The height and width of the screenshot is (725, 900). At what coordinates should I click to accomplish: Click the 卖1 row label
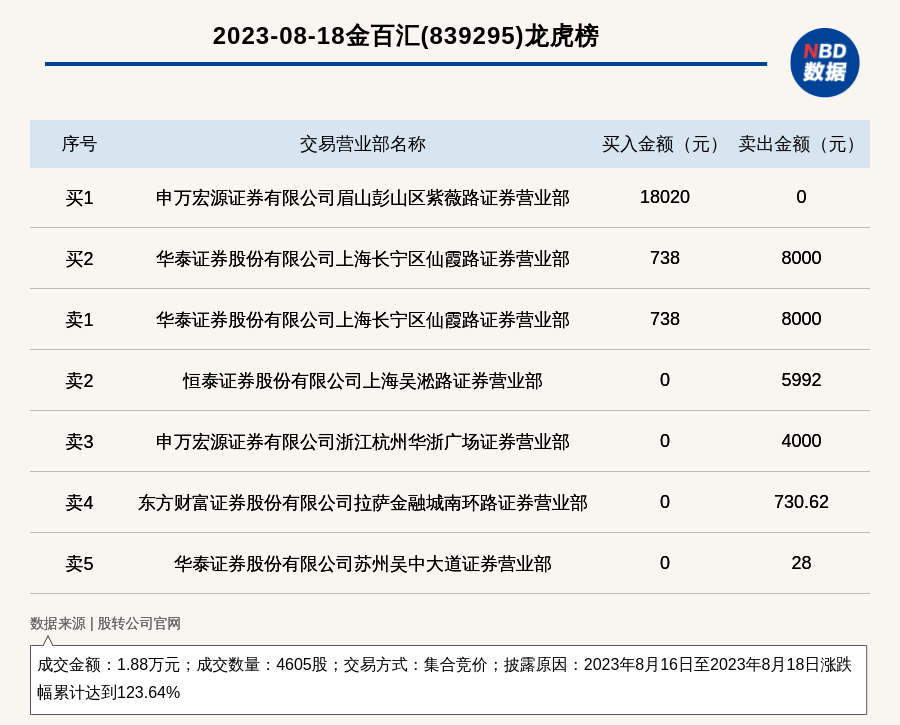click(x=79, y=320)
